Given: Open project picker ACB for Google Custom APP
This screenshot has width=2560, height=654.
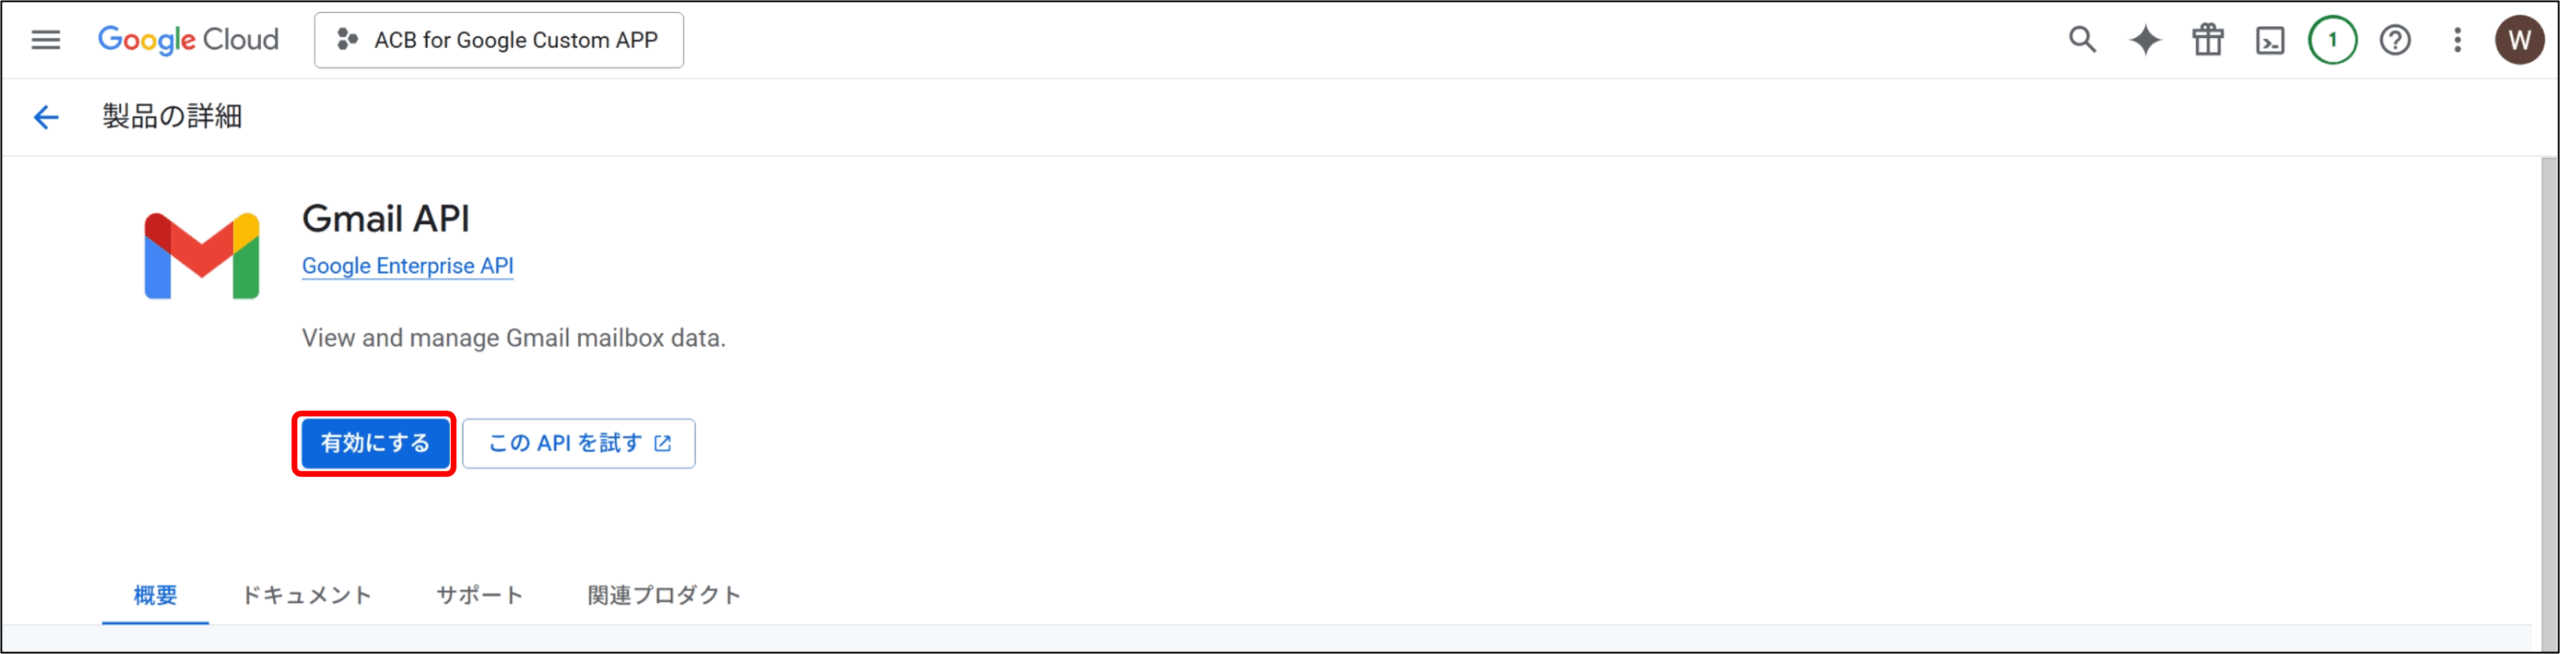Looking at the screenshot, I should [x=499, y=40].
